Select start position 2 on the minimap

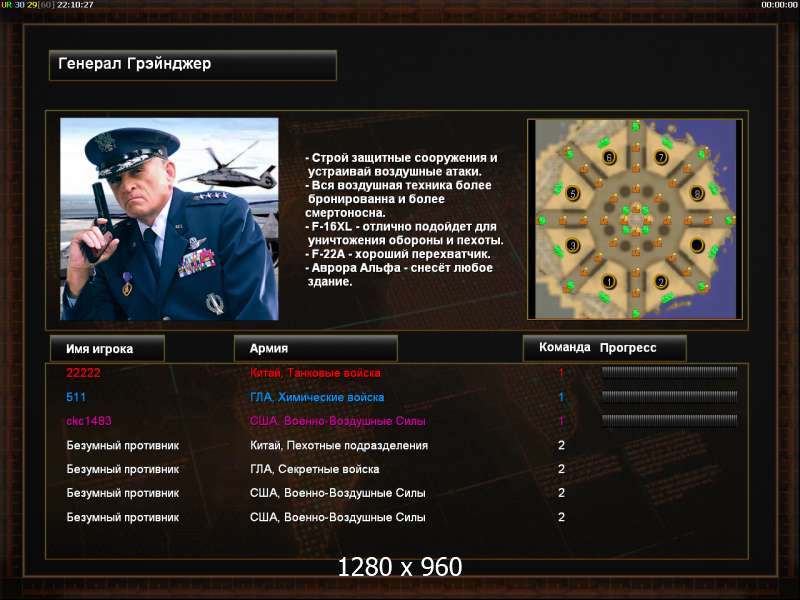pyautogui.click(x=661, y=282)
